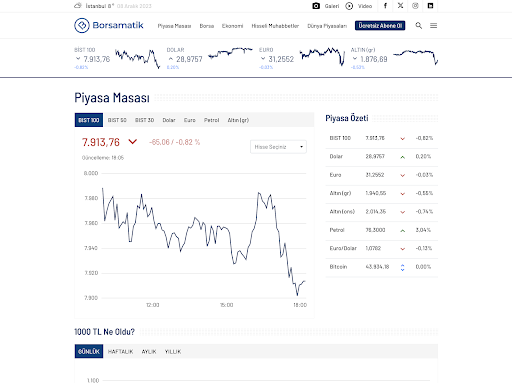
Task: Open the Galeri camera icon
Action: click(316, 6)
